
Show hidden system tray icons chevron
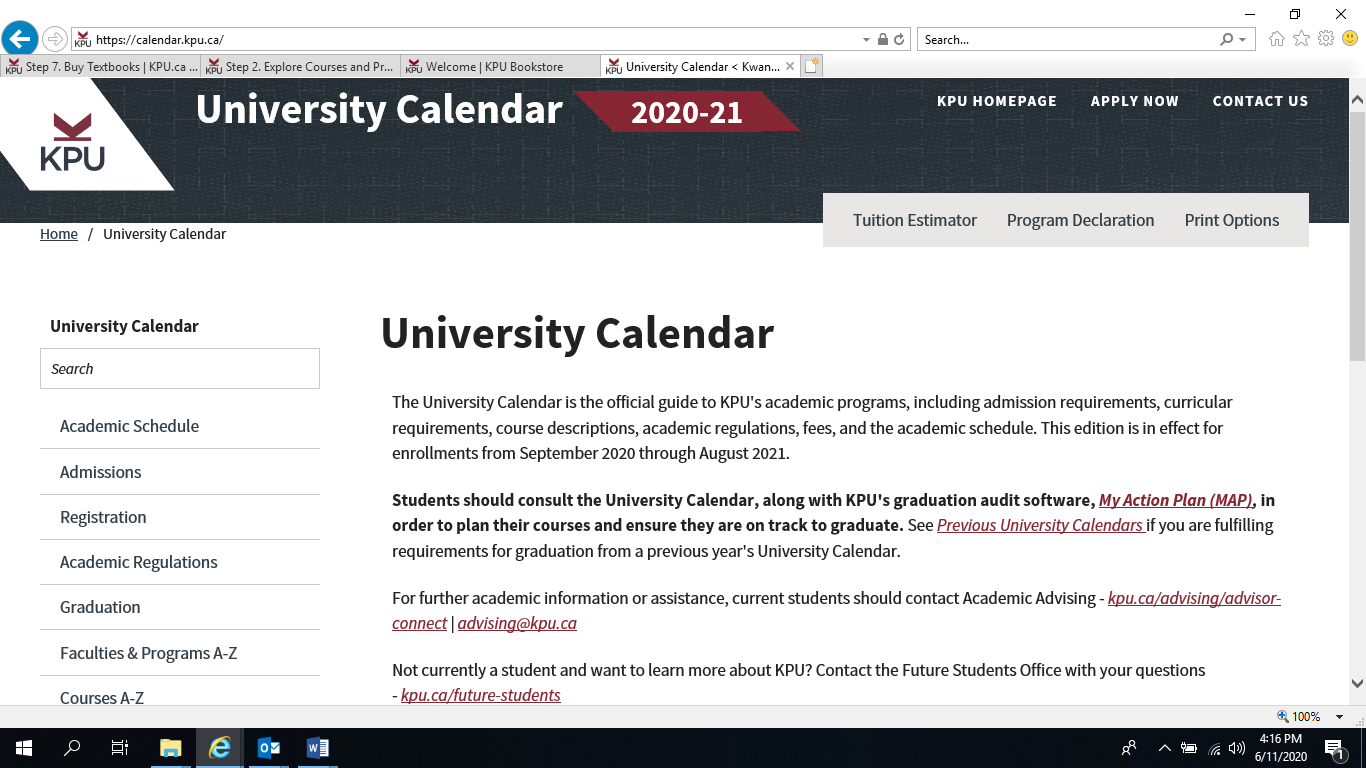click(x=1164, y=748)
